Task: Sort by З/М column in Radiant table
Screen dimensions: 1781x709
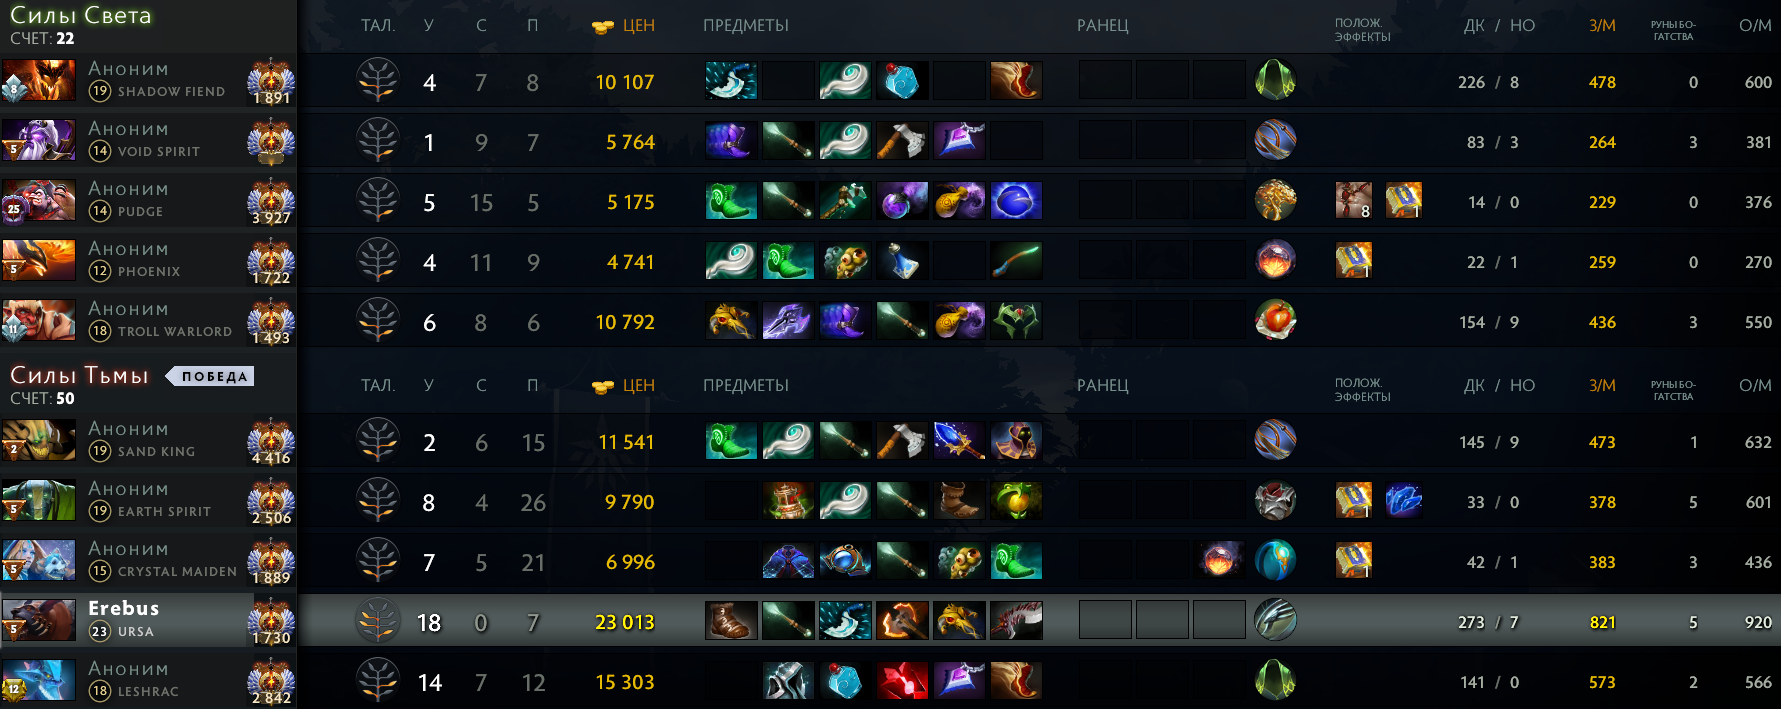Action: click(x=1602, y=26)
